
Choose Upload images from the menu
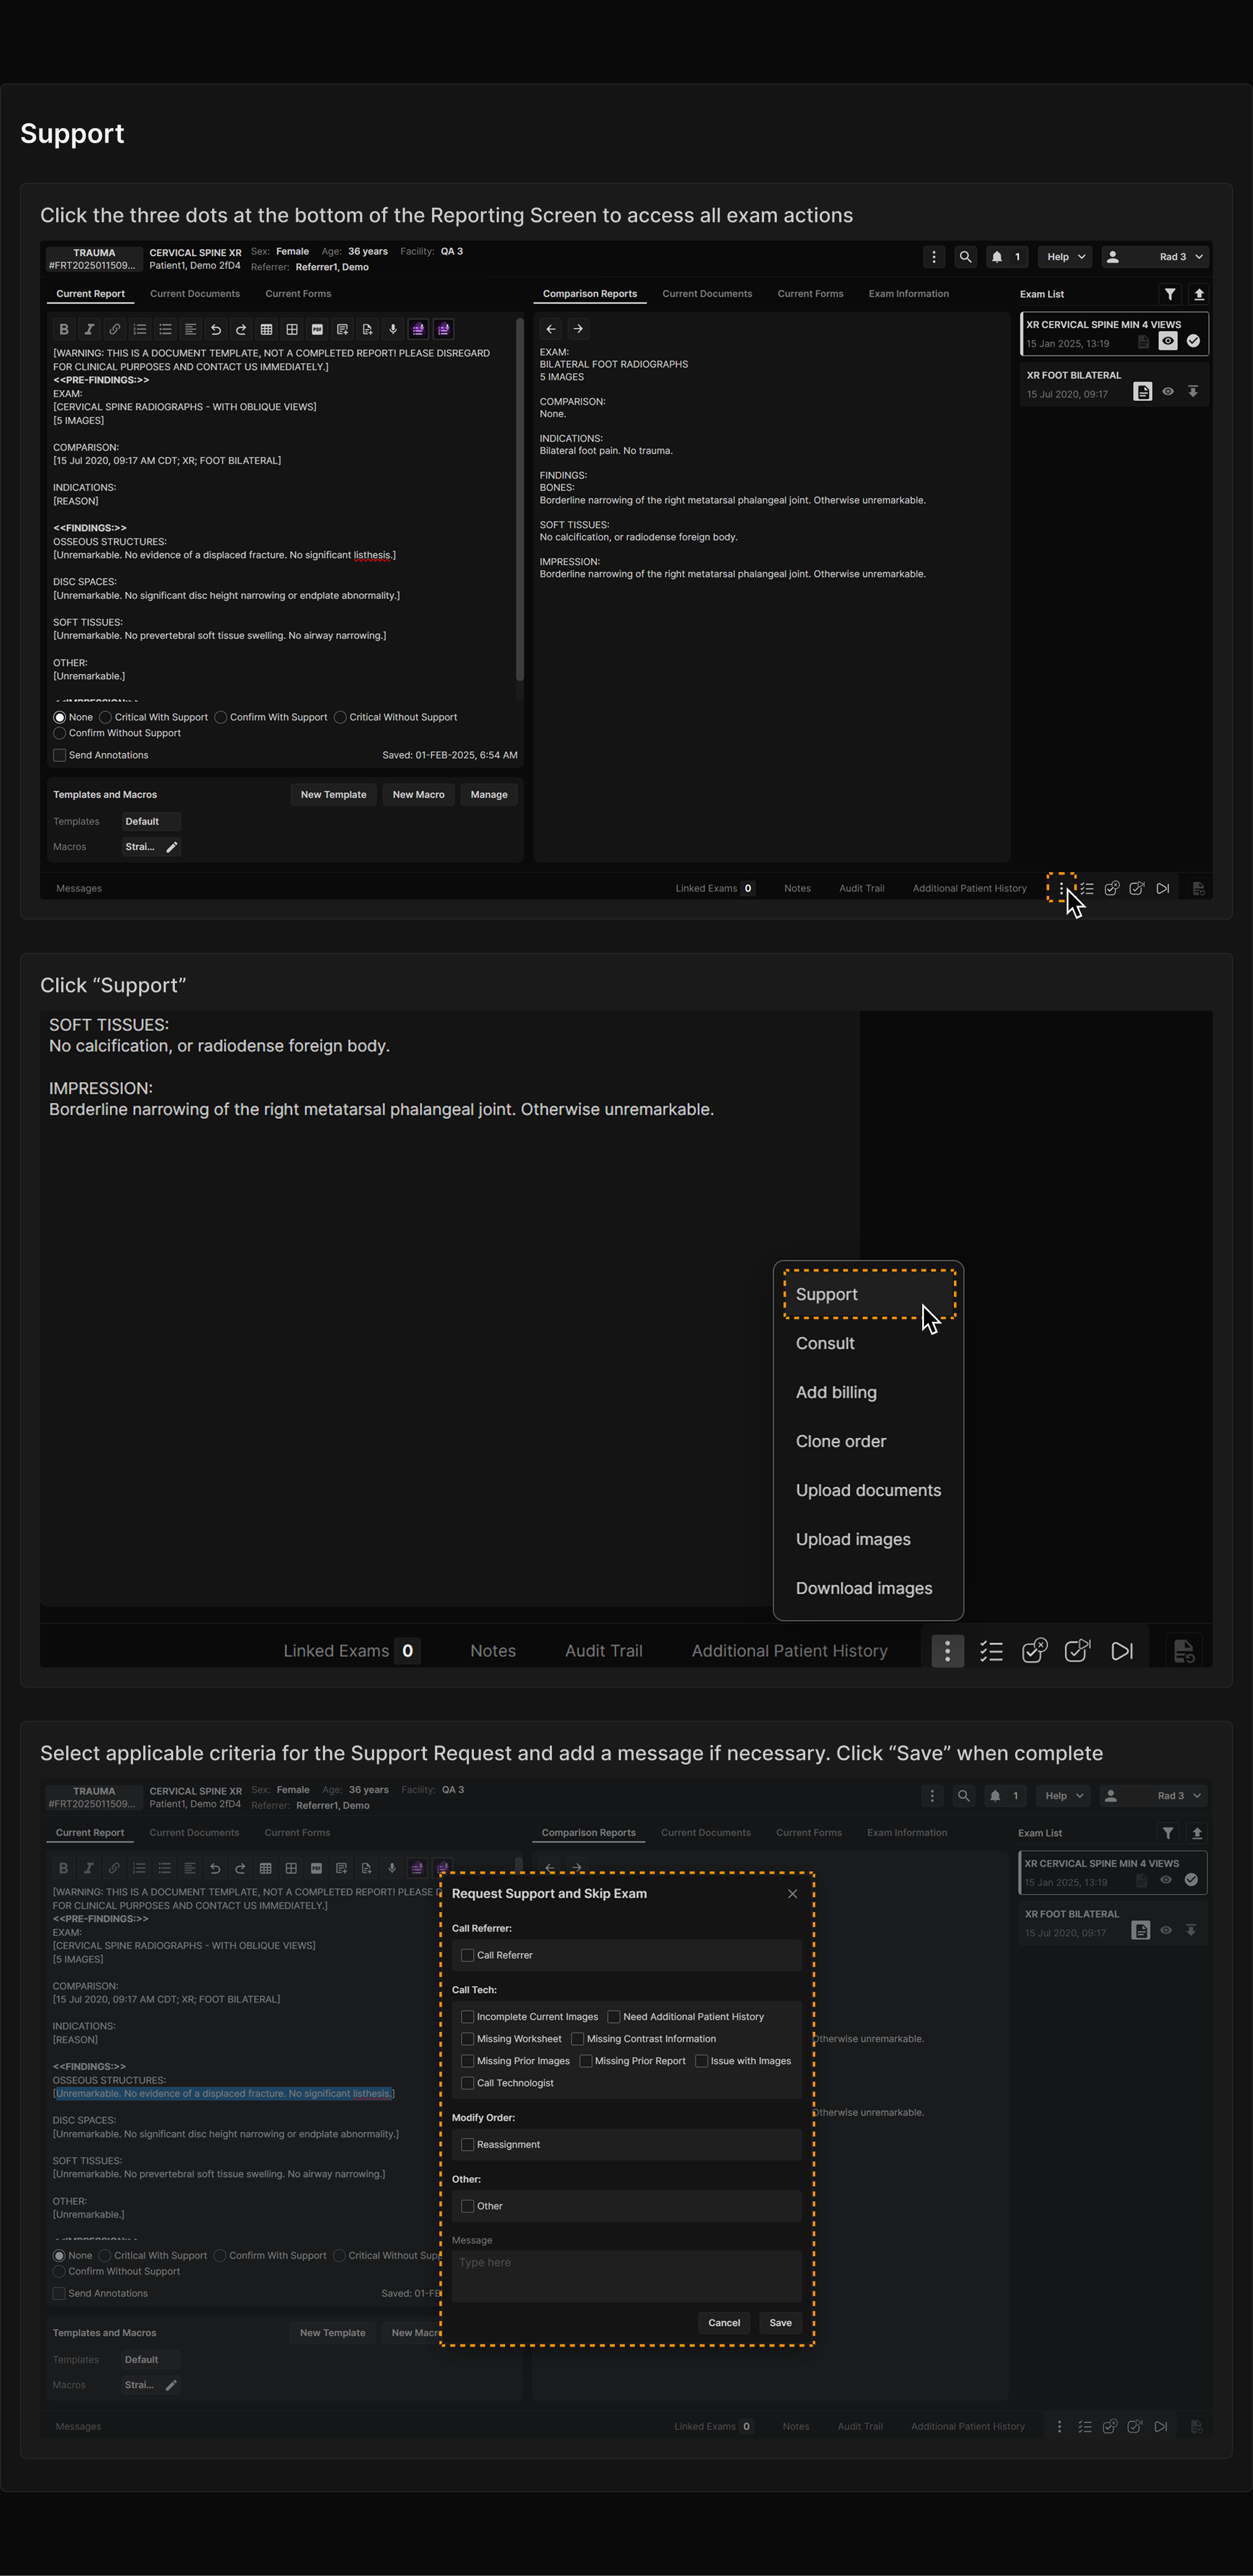(869, 1539)
